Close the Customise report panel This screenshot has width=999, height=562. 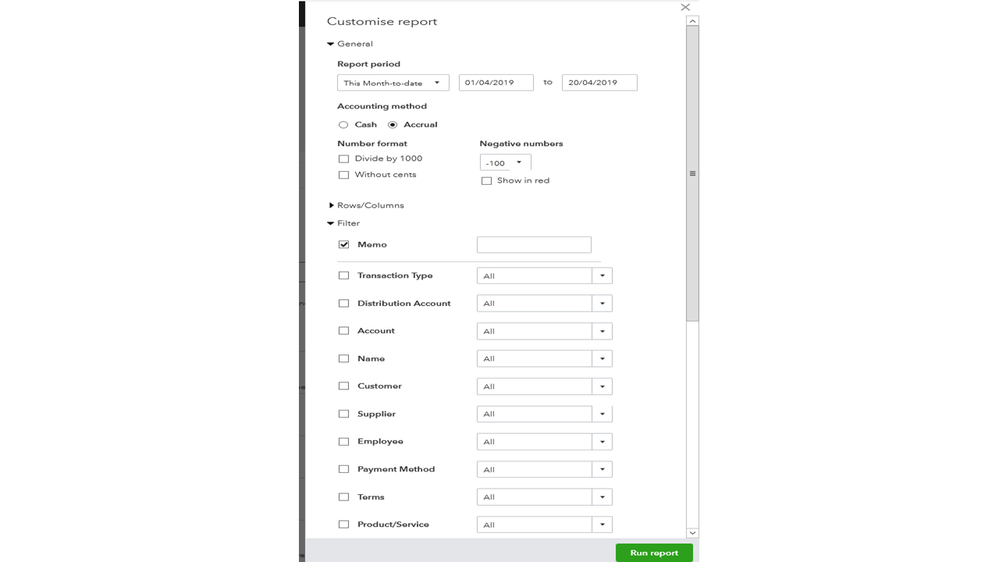(685, 7)
